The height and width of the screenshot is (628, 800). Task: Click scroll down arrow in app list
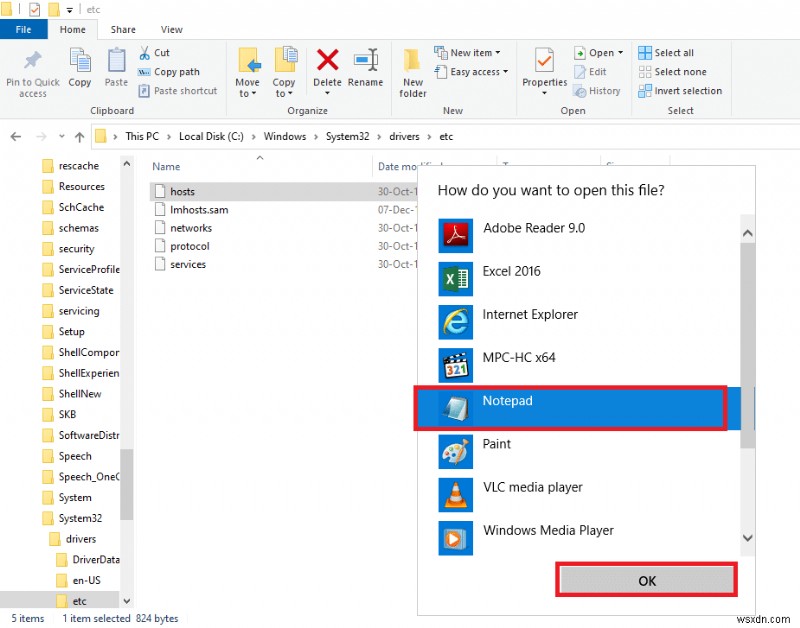click(x=747, y=538)
